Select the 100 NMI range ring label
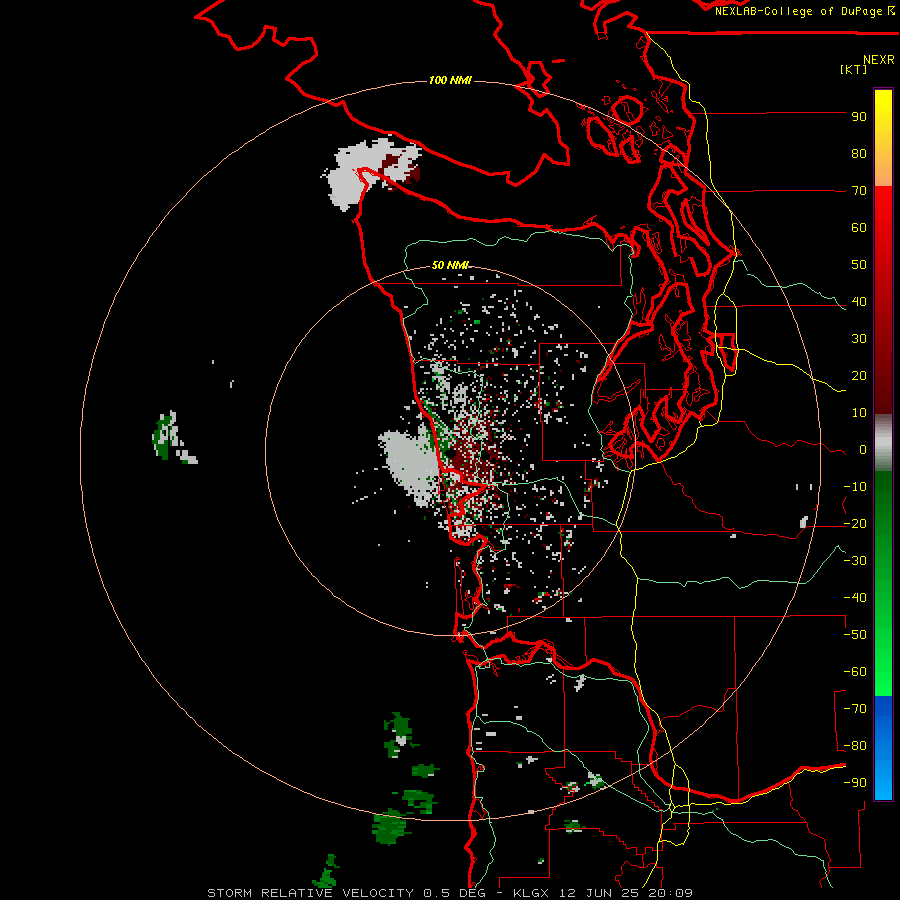 tap(451, 80)
